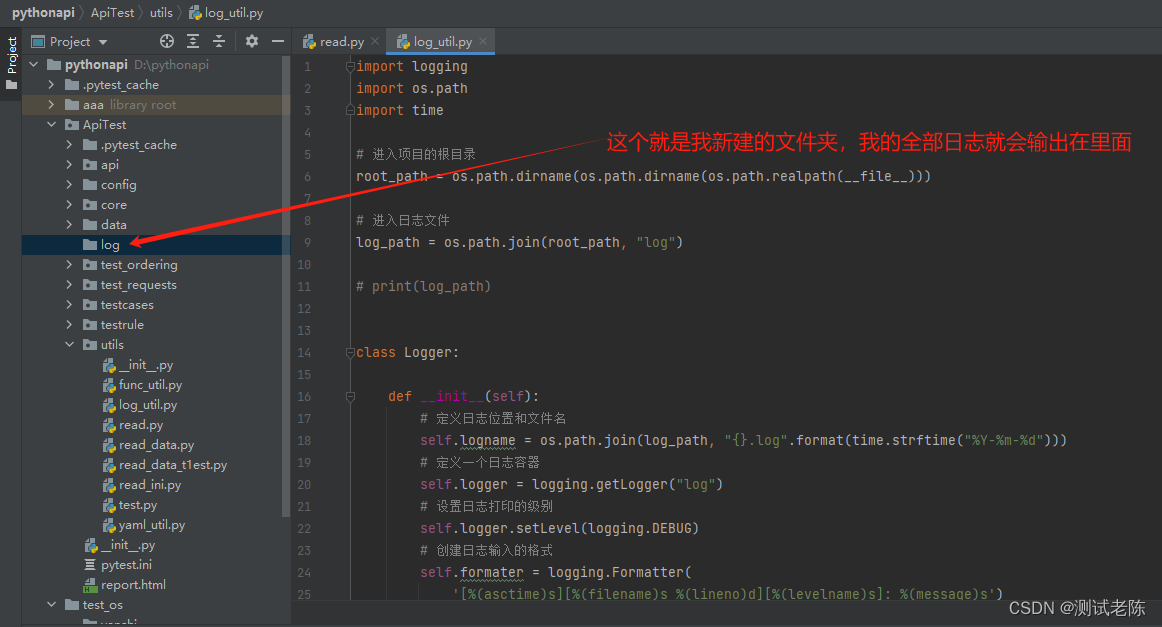
Task: Collapse the test_os folder
Action: tap(51, 605)
